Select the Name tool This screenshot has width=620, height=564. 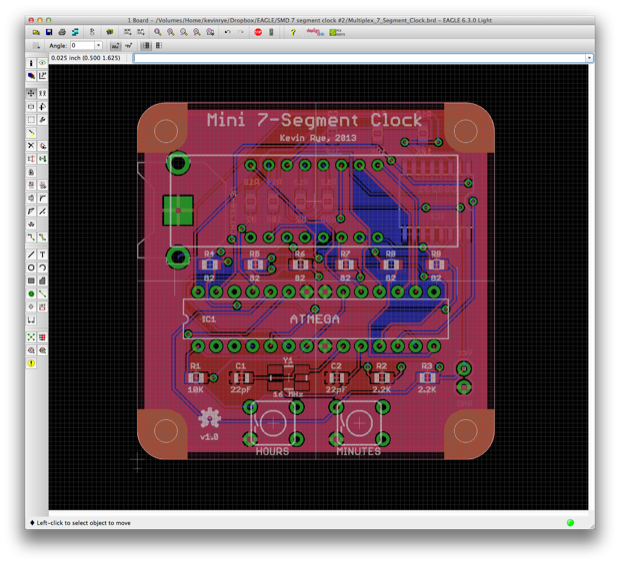[x=31, y=185]
